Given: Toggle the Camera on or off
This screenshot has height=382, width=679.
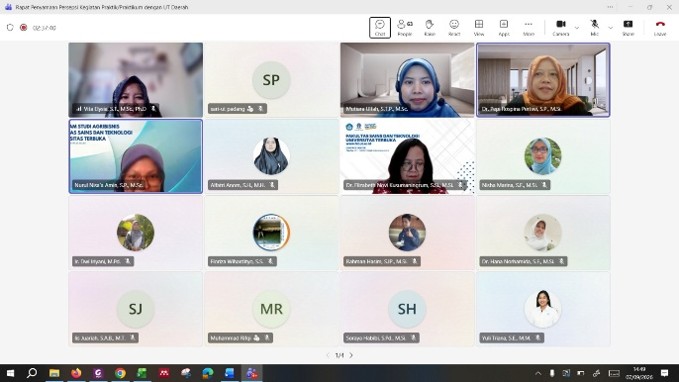Looking at the screenshot, I should 561,28.
